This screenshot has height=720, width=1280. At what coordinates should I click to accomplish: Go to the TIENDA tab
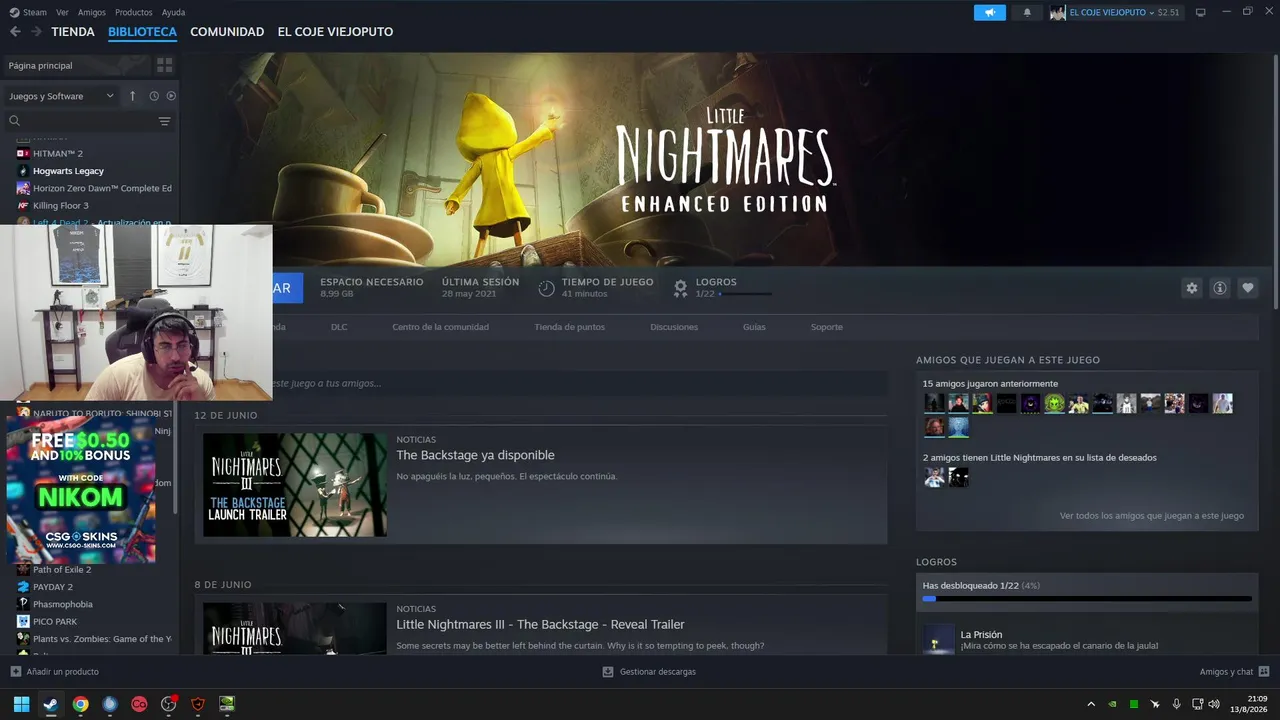click(73, 32)
